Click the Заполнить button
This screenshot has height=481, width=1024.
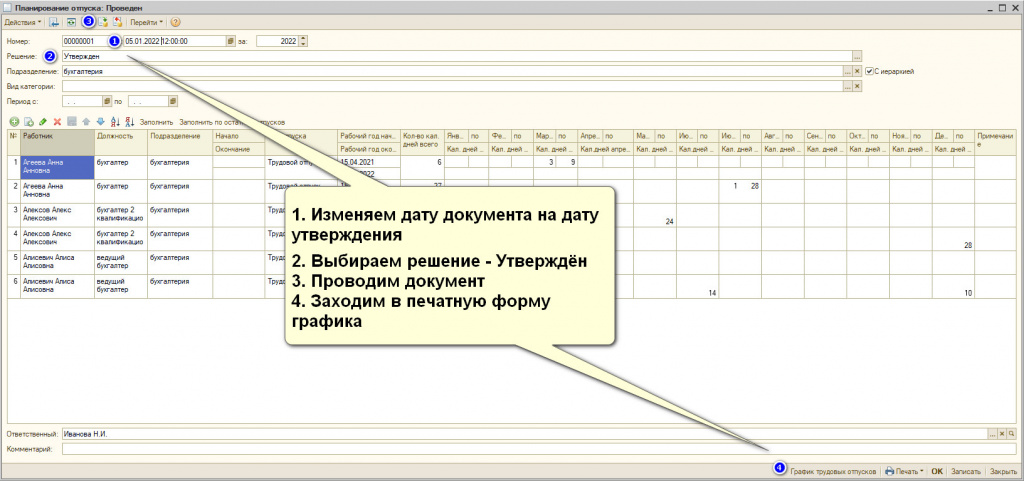(x=157, y=122)
